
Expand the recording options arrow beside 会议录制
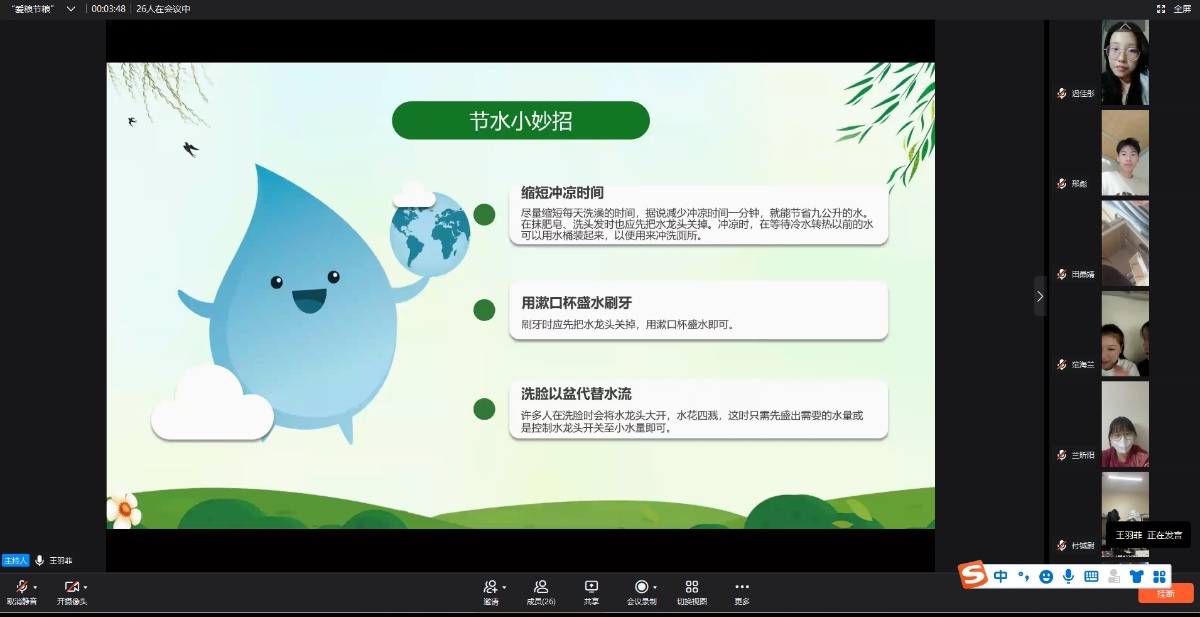655,587
